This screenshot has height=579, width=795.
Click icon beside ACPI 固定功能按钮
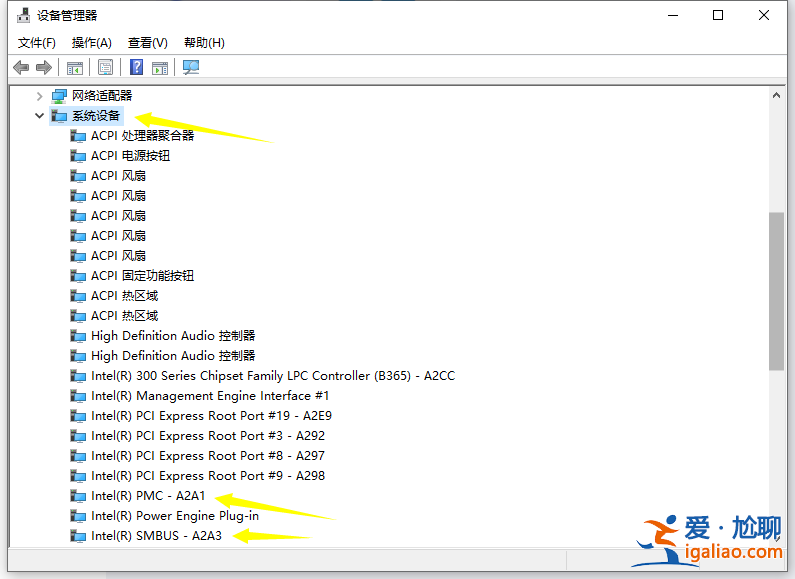pyautogui.click(x=78, y=276)
